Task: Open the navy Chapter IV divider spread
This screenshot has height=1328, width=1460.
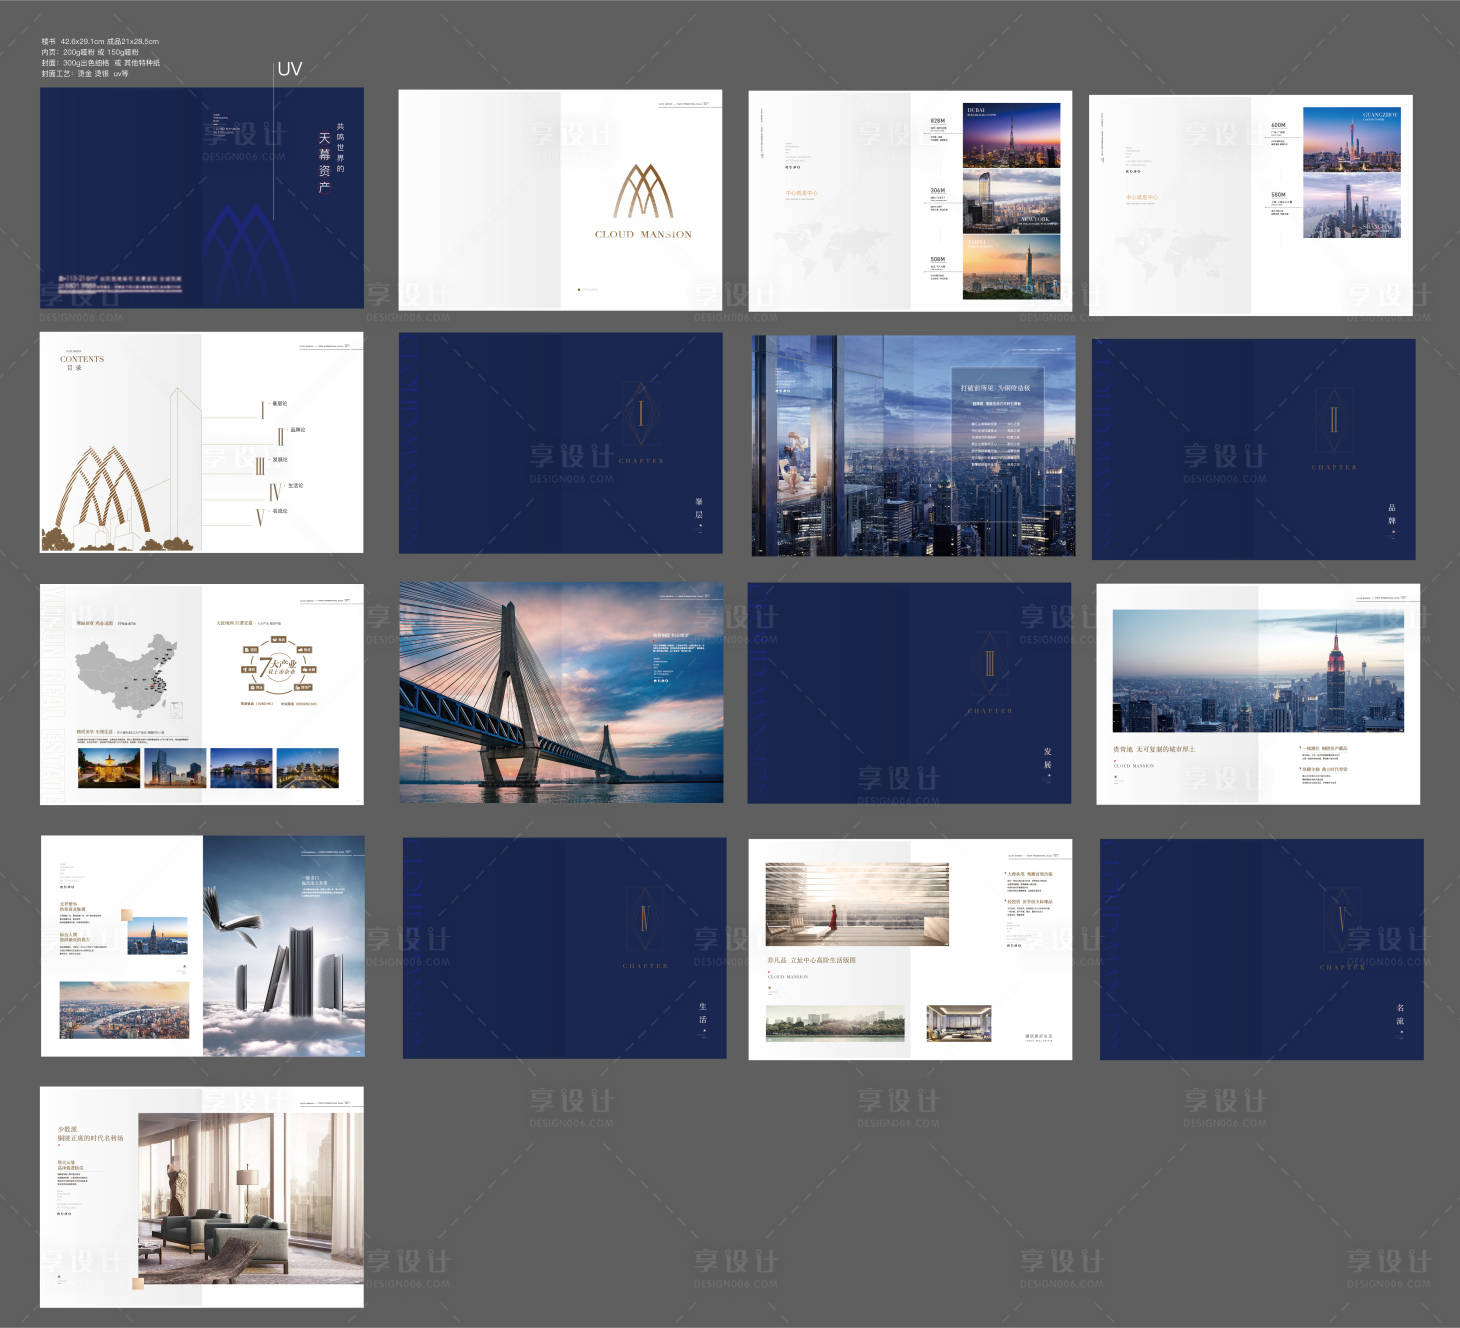Action: point(564,948)
